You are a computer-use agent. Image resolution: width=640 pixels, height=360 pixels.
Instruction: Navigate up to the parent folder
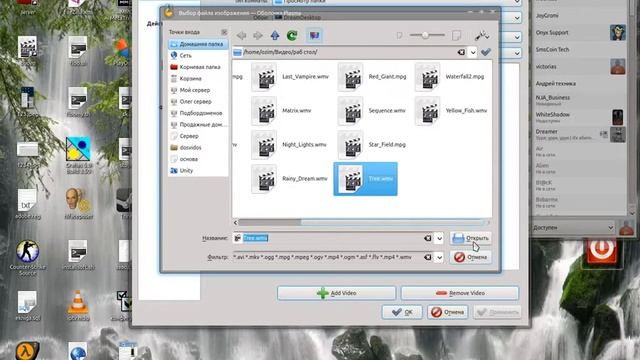click(275, 36)
